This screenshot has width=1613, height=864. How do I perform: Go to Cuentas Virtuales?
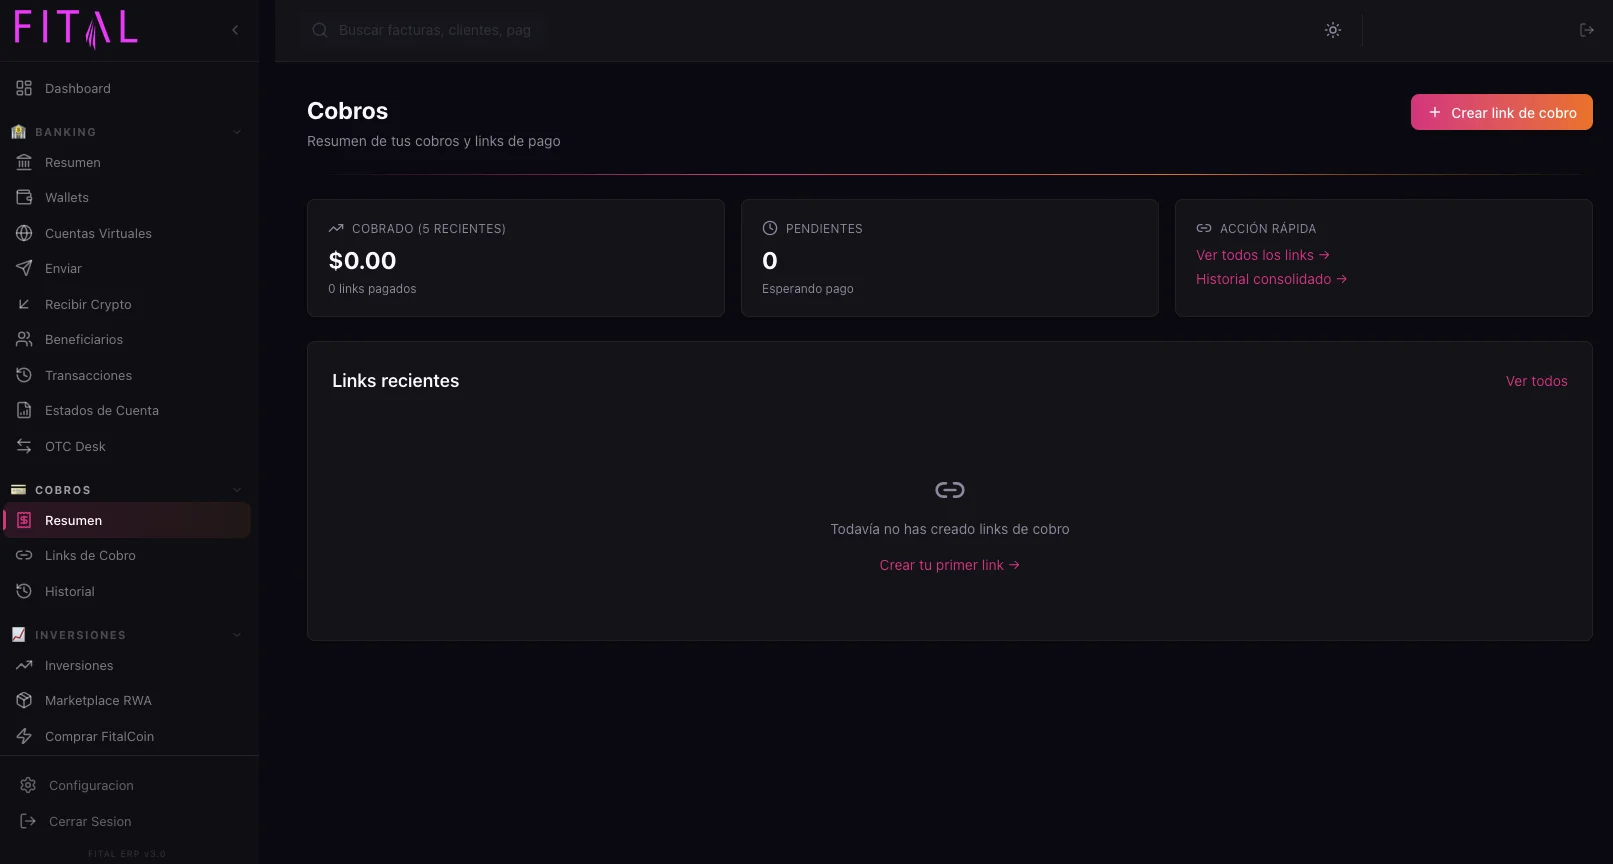129,233
